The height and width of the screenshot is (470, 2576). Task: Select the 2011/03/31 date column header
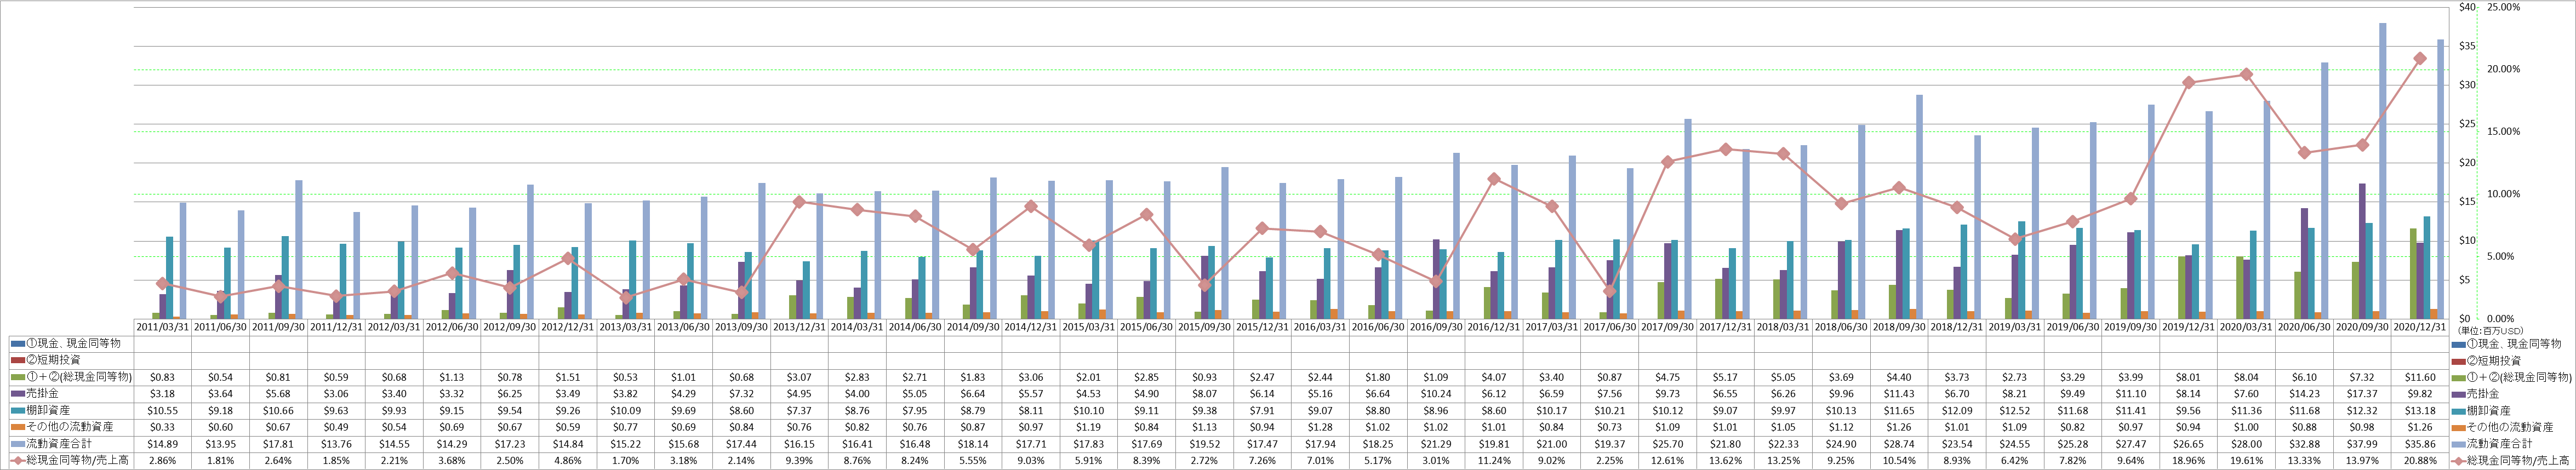(163, 327)
